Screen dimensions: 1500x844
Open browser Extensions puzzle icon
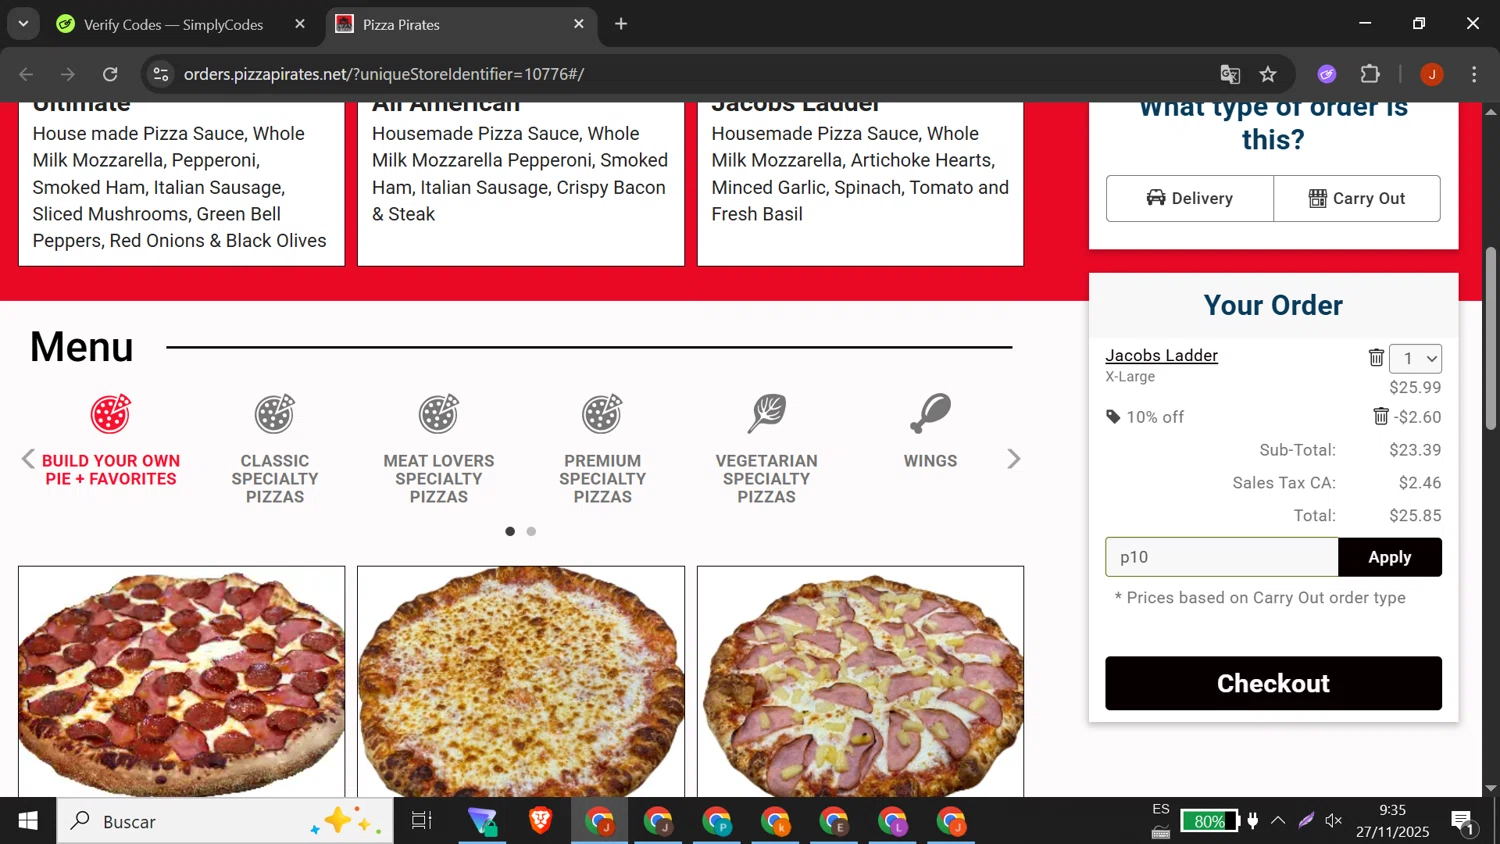click(x=1370, y=74)
